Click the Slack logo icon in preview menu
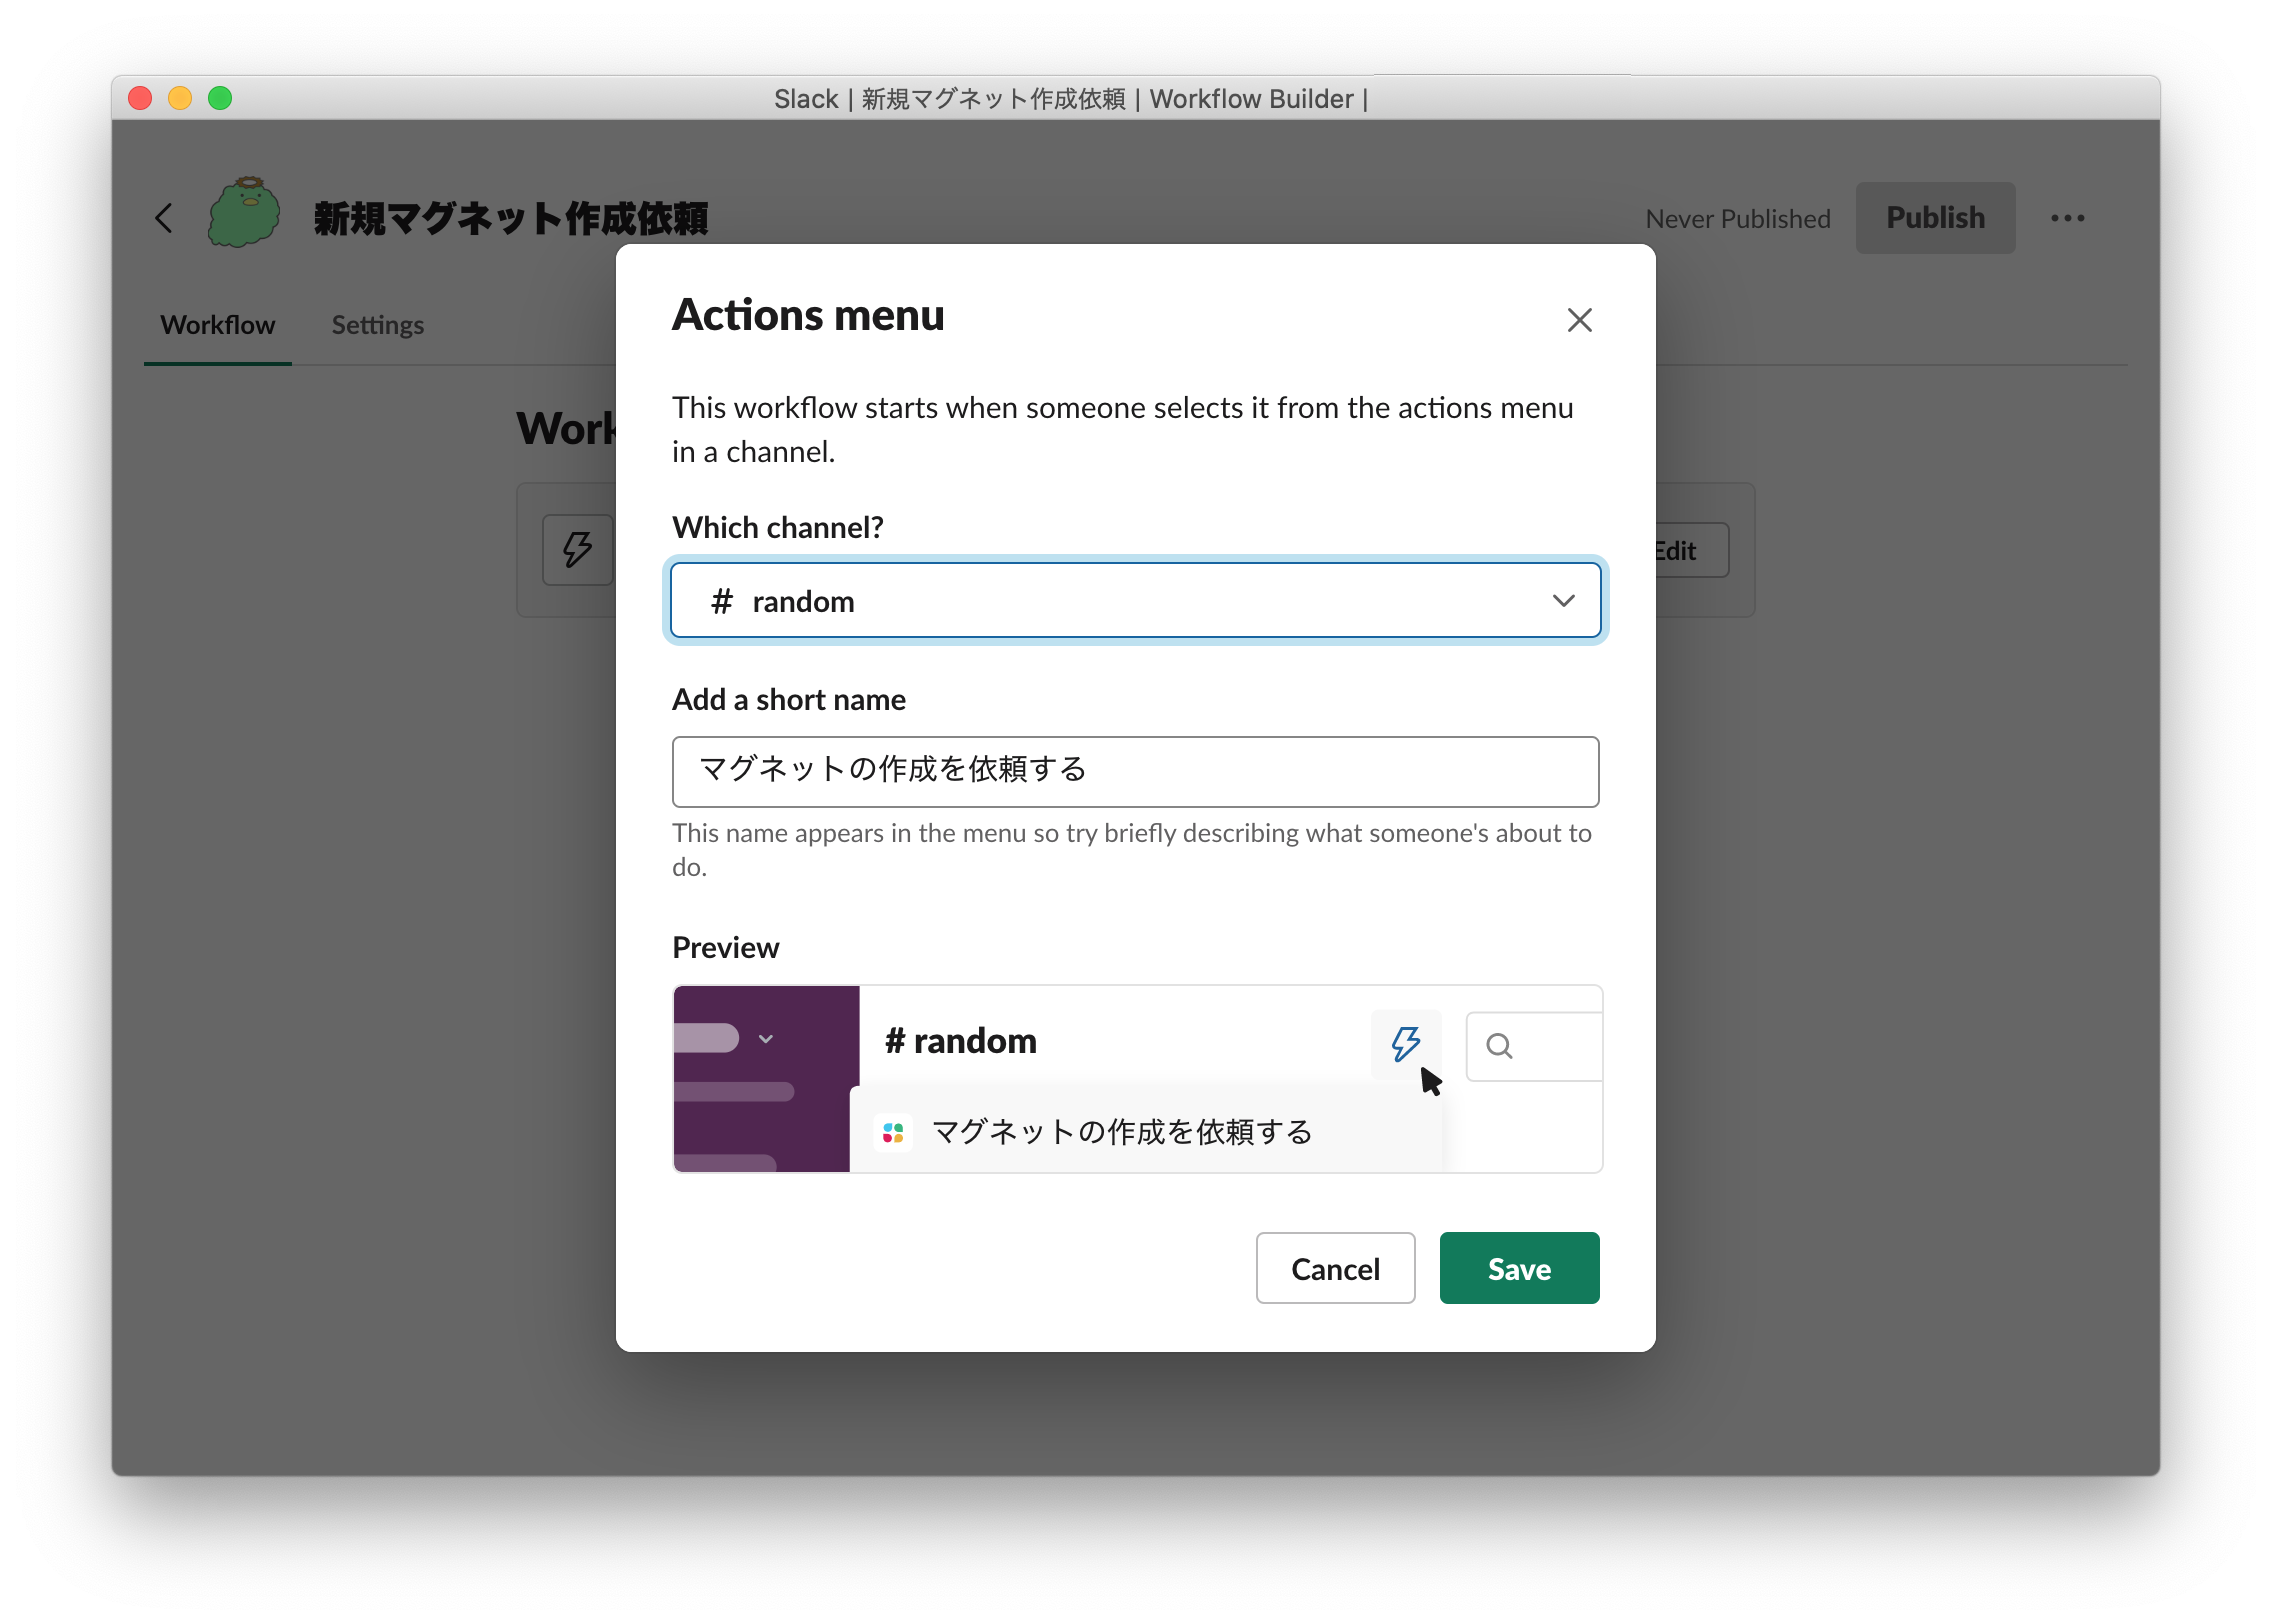2272x1624 pixels. pos(893,1132)
